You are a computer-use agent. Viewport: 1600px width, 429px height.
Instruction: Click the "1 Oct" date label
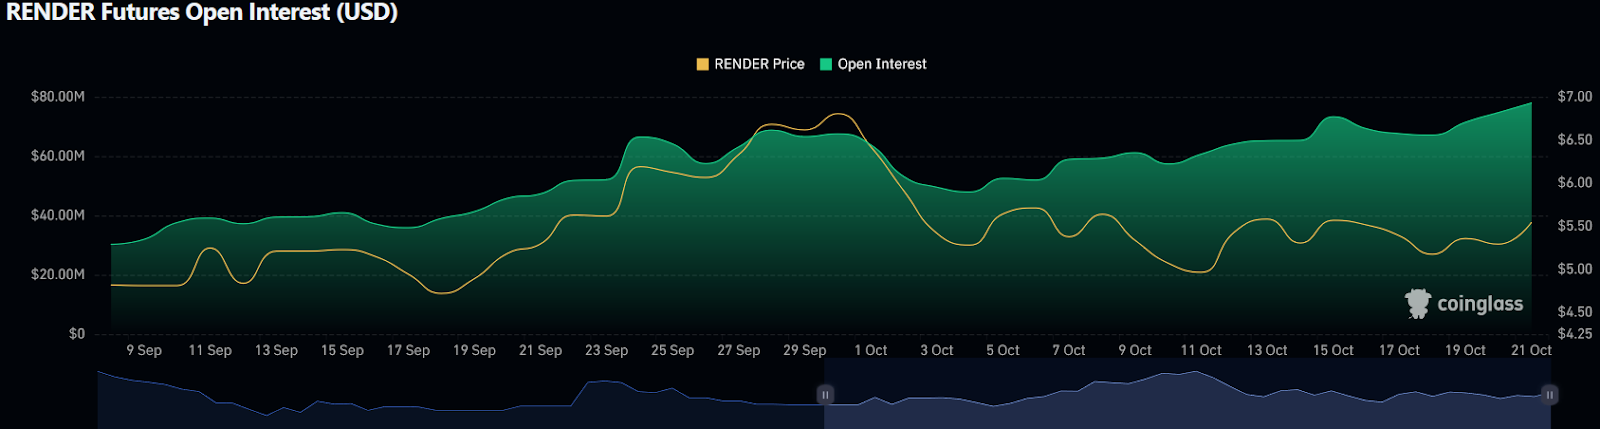click(x=871, y=350)
